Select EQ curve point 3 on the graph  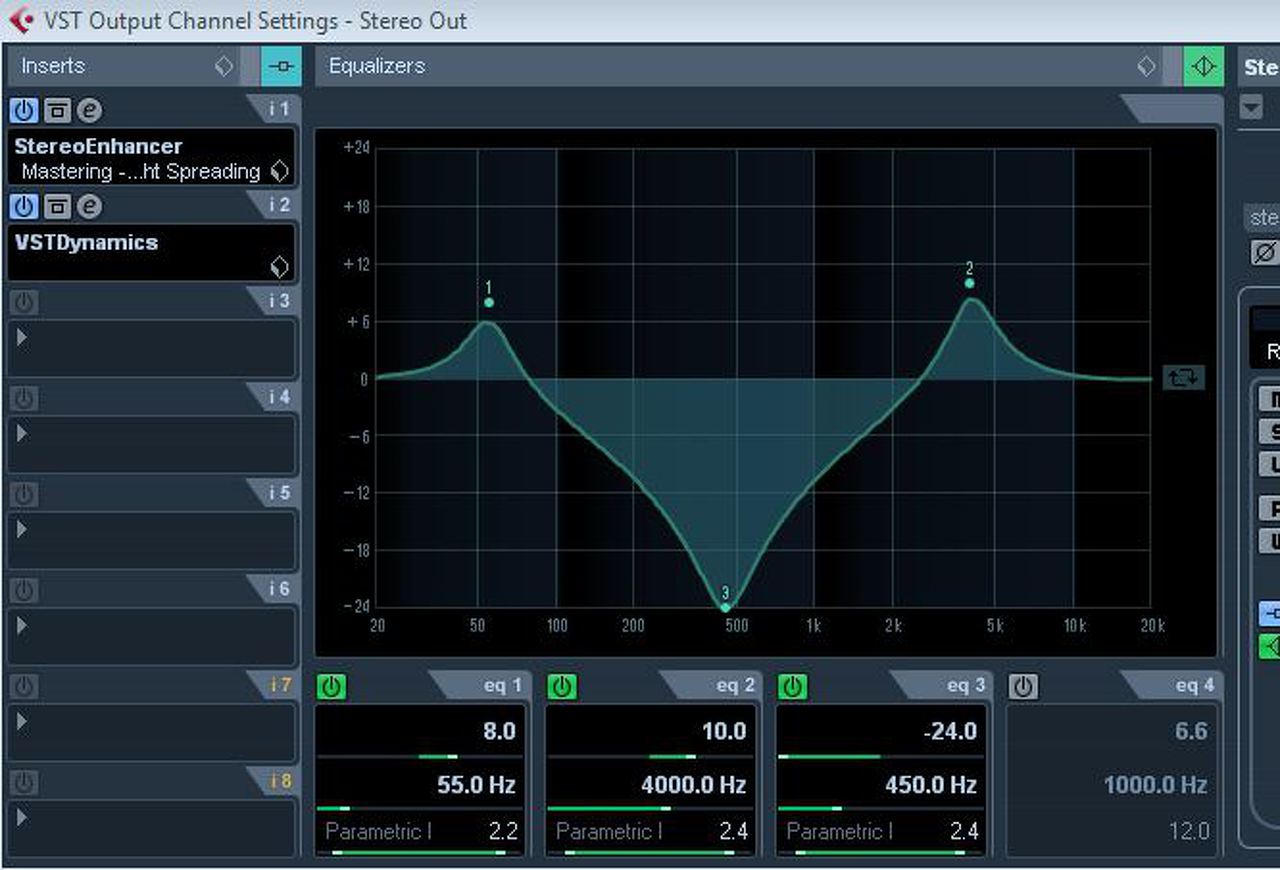725,607
